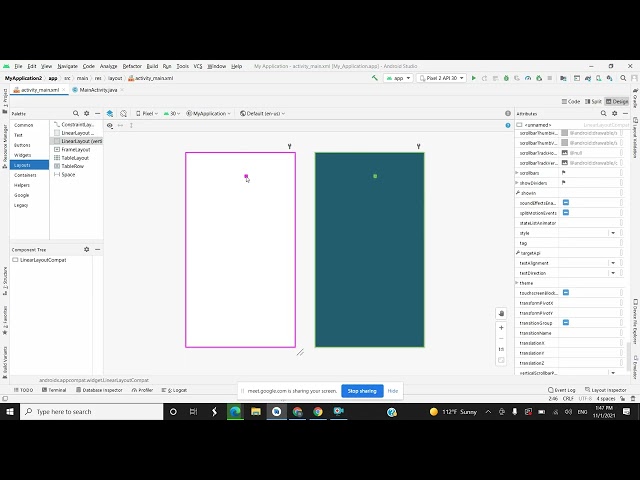Screen dimensions: 640x480
Task: Click the Hide link in the sharing bar
Action: (393, 391)
